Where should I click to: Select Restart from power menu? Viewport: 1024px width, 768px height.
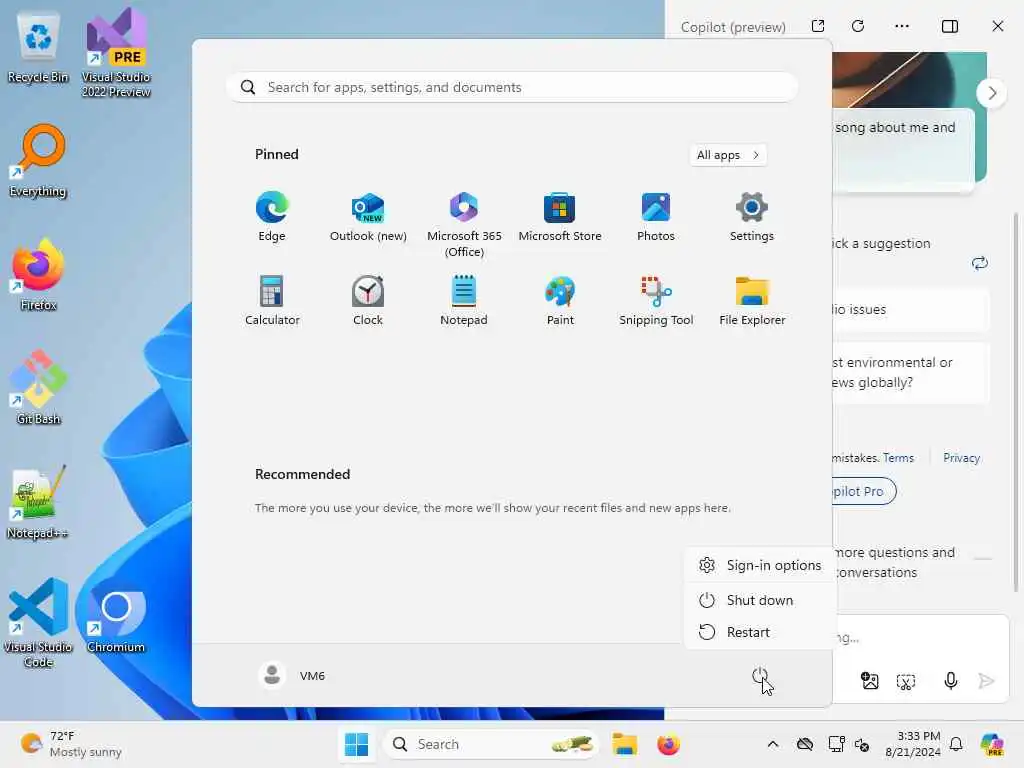click(760, 632)
